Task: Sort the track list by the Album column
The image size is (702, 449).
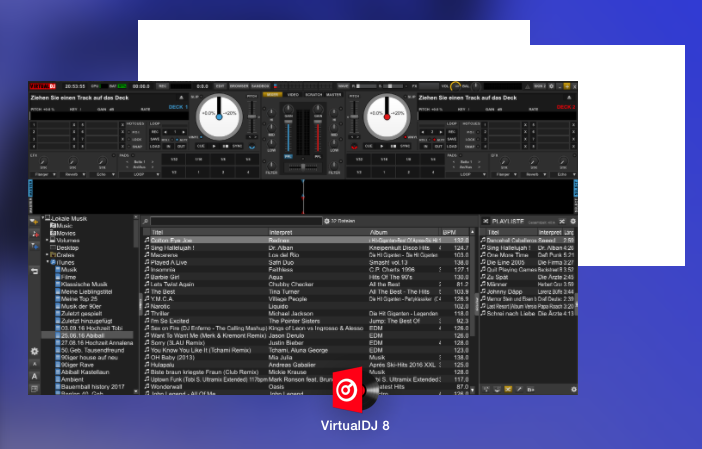Action: coord(403,232)
